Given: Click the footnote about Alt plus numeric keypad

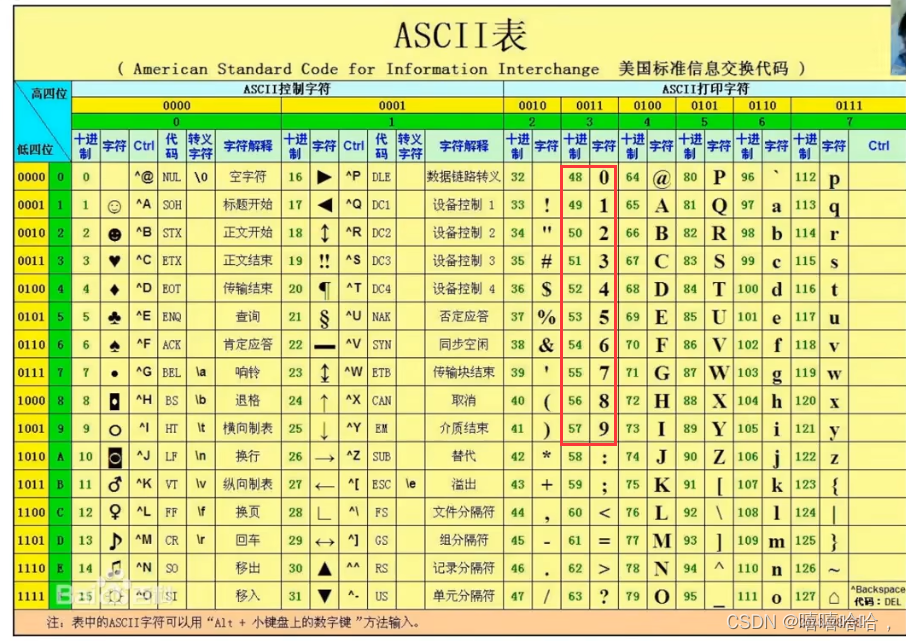Looking at the screenshot, I should tap(233, 623).
